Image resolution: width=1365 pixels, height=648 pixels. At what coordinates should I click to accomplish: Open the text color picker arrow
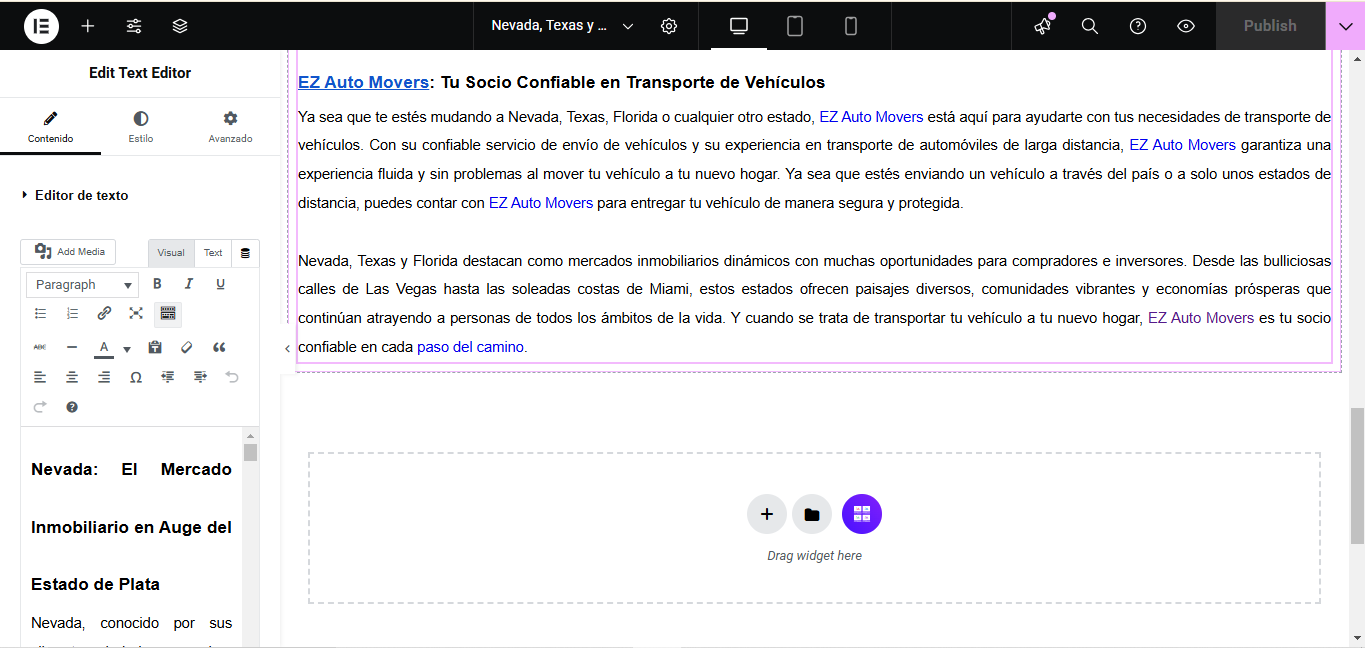pyautogui.click(x=127, y=349)
